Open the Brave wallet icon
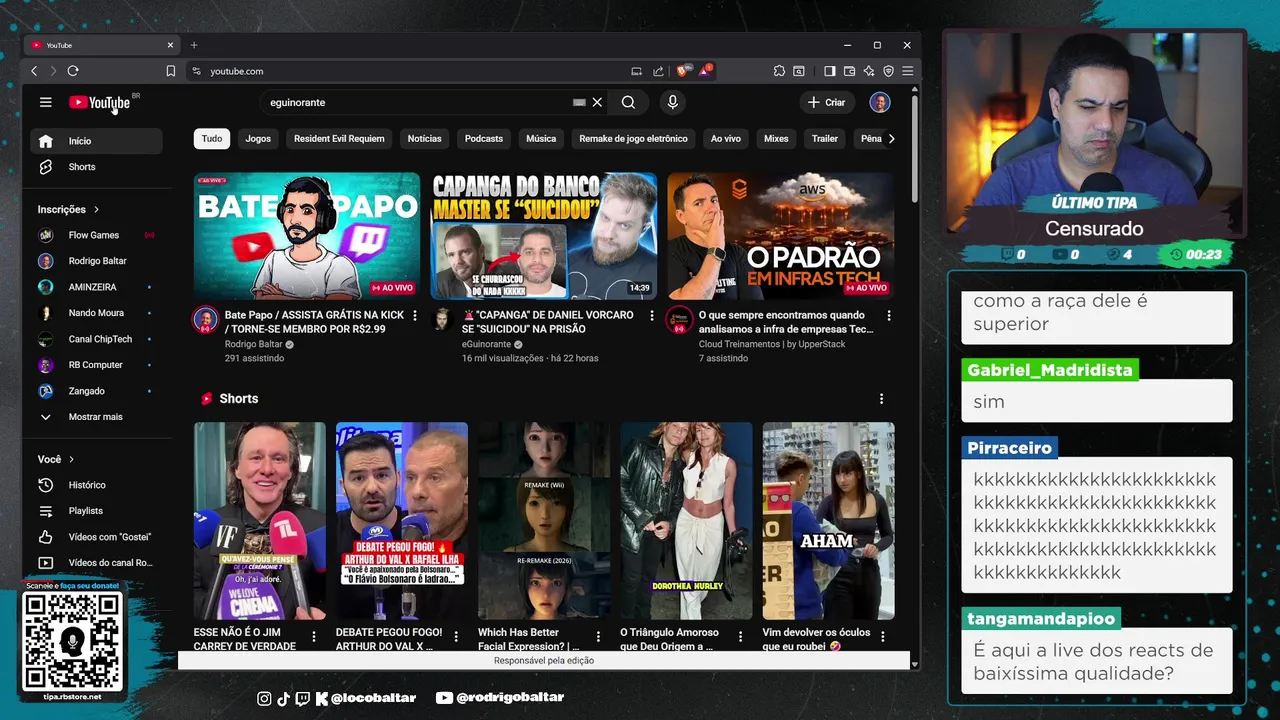Screen dimensions: 1280x720 850,71
